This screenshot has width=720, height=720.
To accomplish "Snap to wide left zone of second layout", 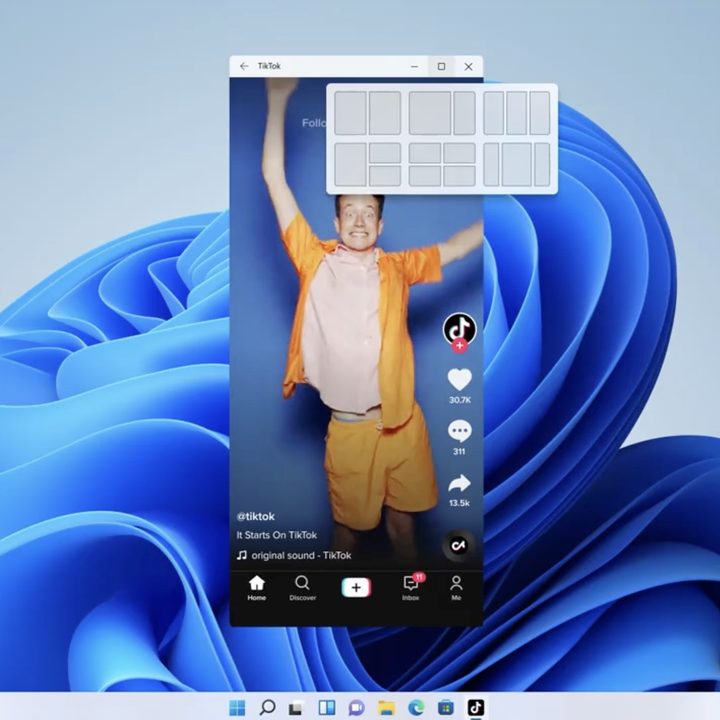I will click(x=430, y=113).
